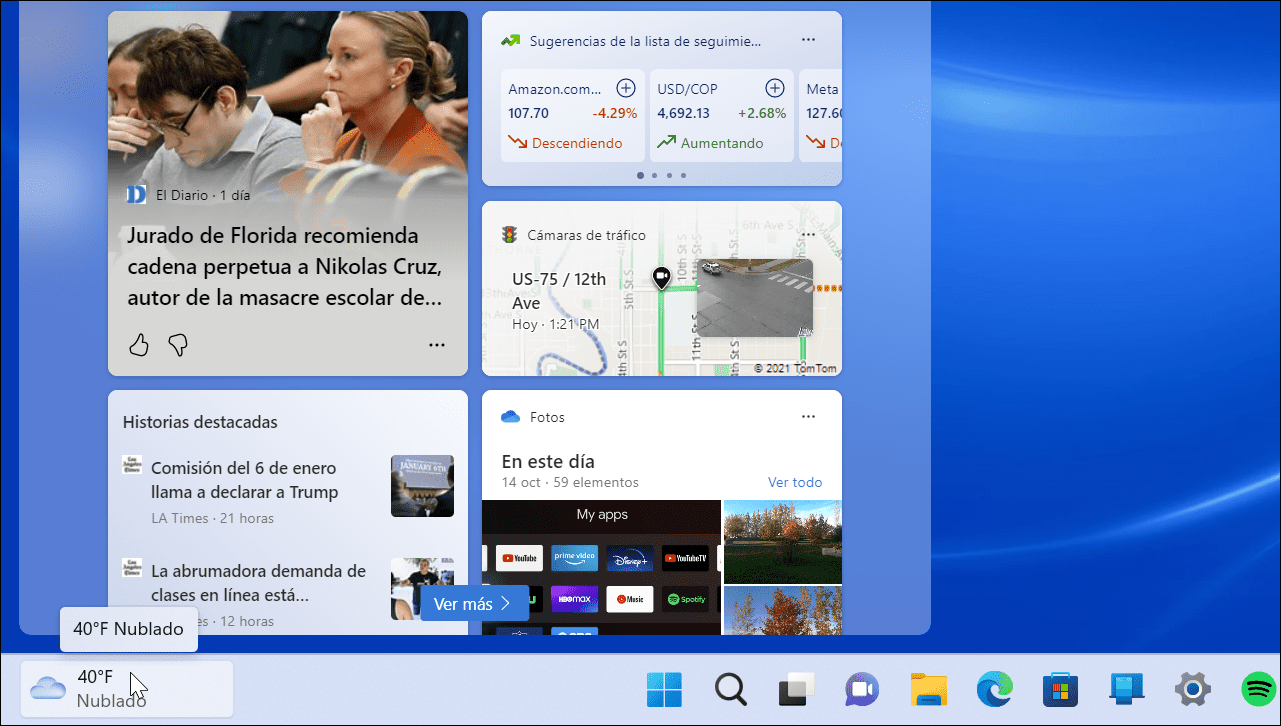Open the news article ellipsis menu
The width and height of the screenshot is (1281, 726).
pyautogui.click(x=437, y=344)
